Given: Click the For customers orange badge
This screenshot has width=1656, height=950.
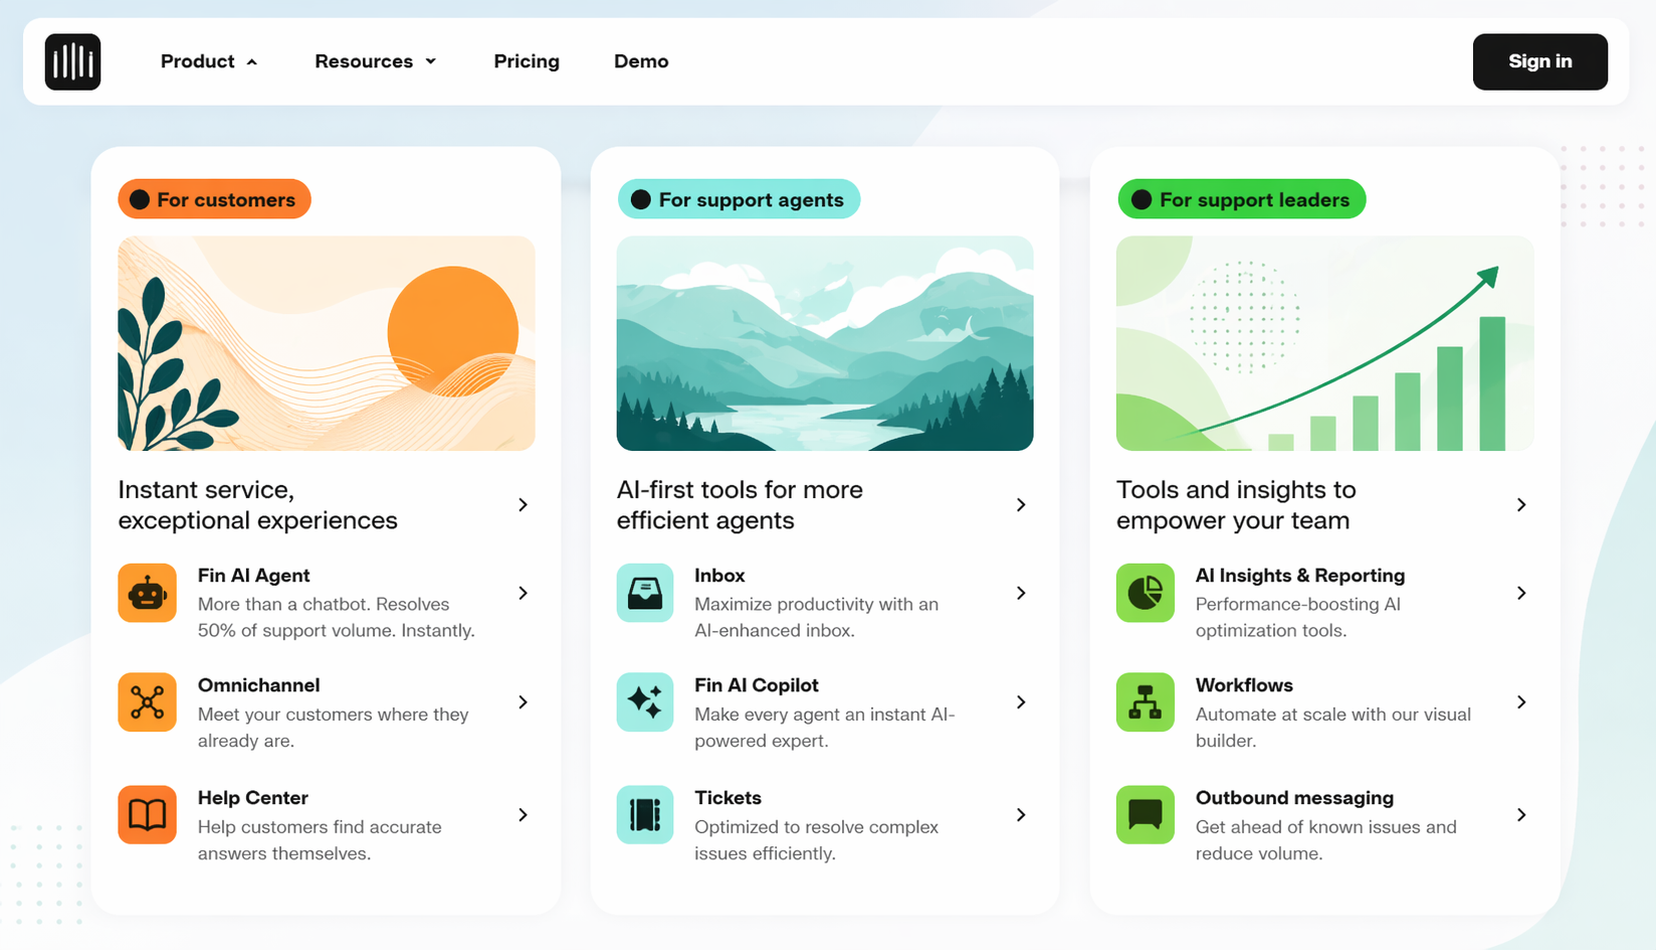Looking at the screenshot, I should click(214, 199).
